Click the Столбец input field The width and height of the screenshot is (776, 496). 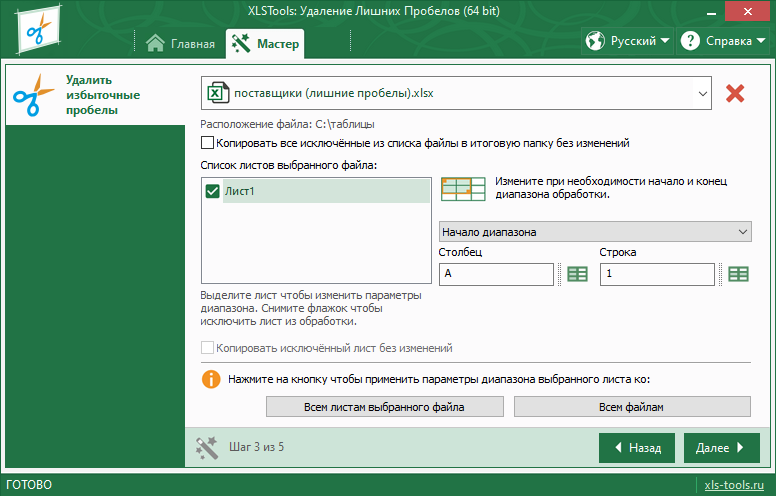(x=496, y=274)
